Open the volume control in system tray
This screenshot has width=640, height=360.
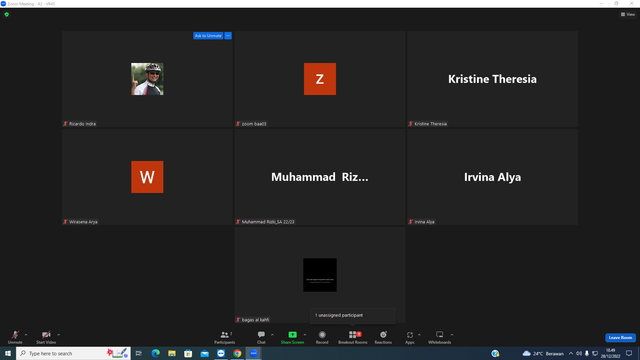579,353
